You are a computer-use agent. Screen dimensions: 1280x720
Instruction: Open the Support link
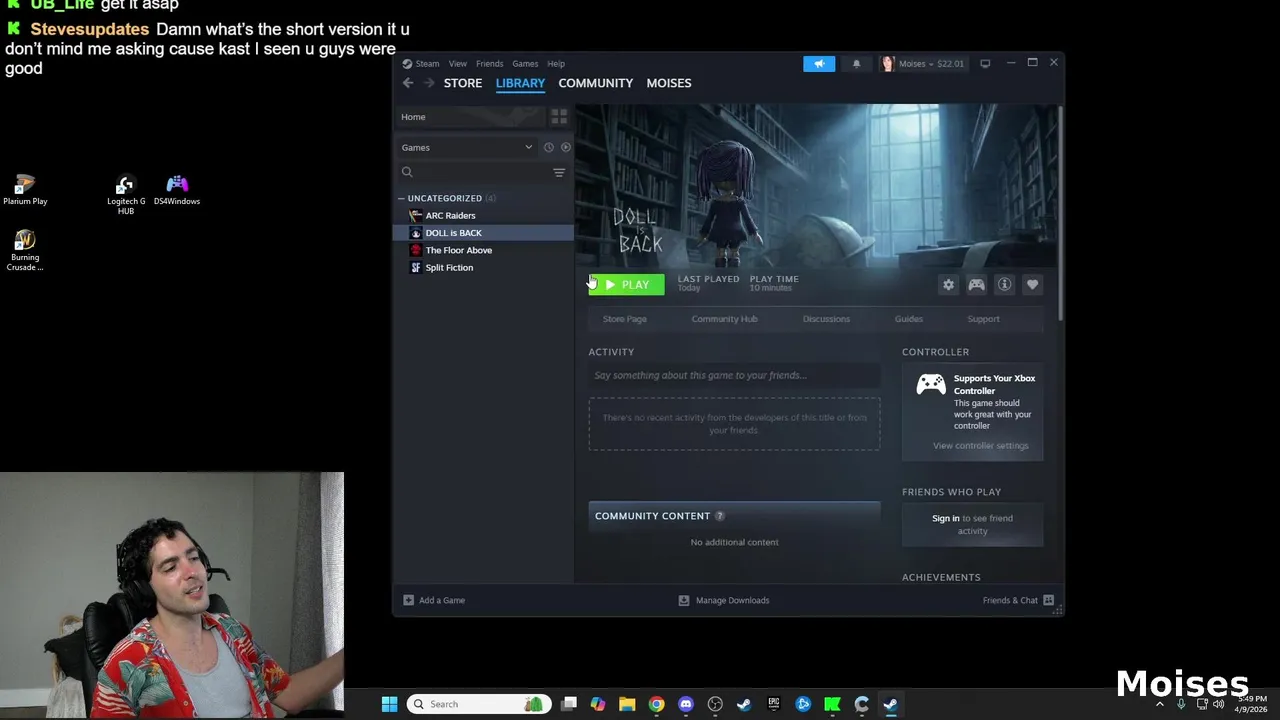[983, 319]
